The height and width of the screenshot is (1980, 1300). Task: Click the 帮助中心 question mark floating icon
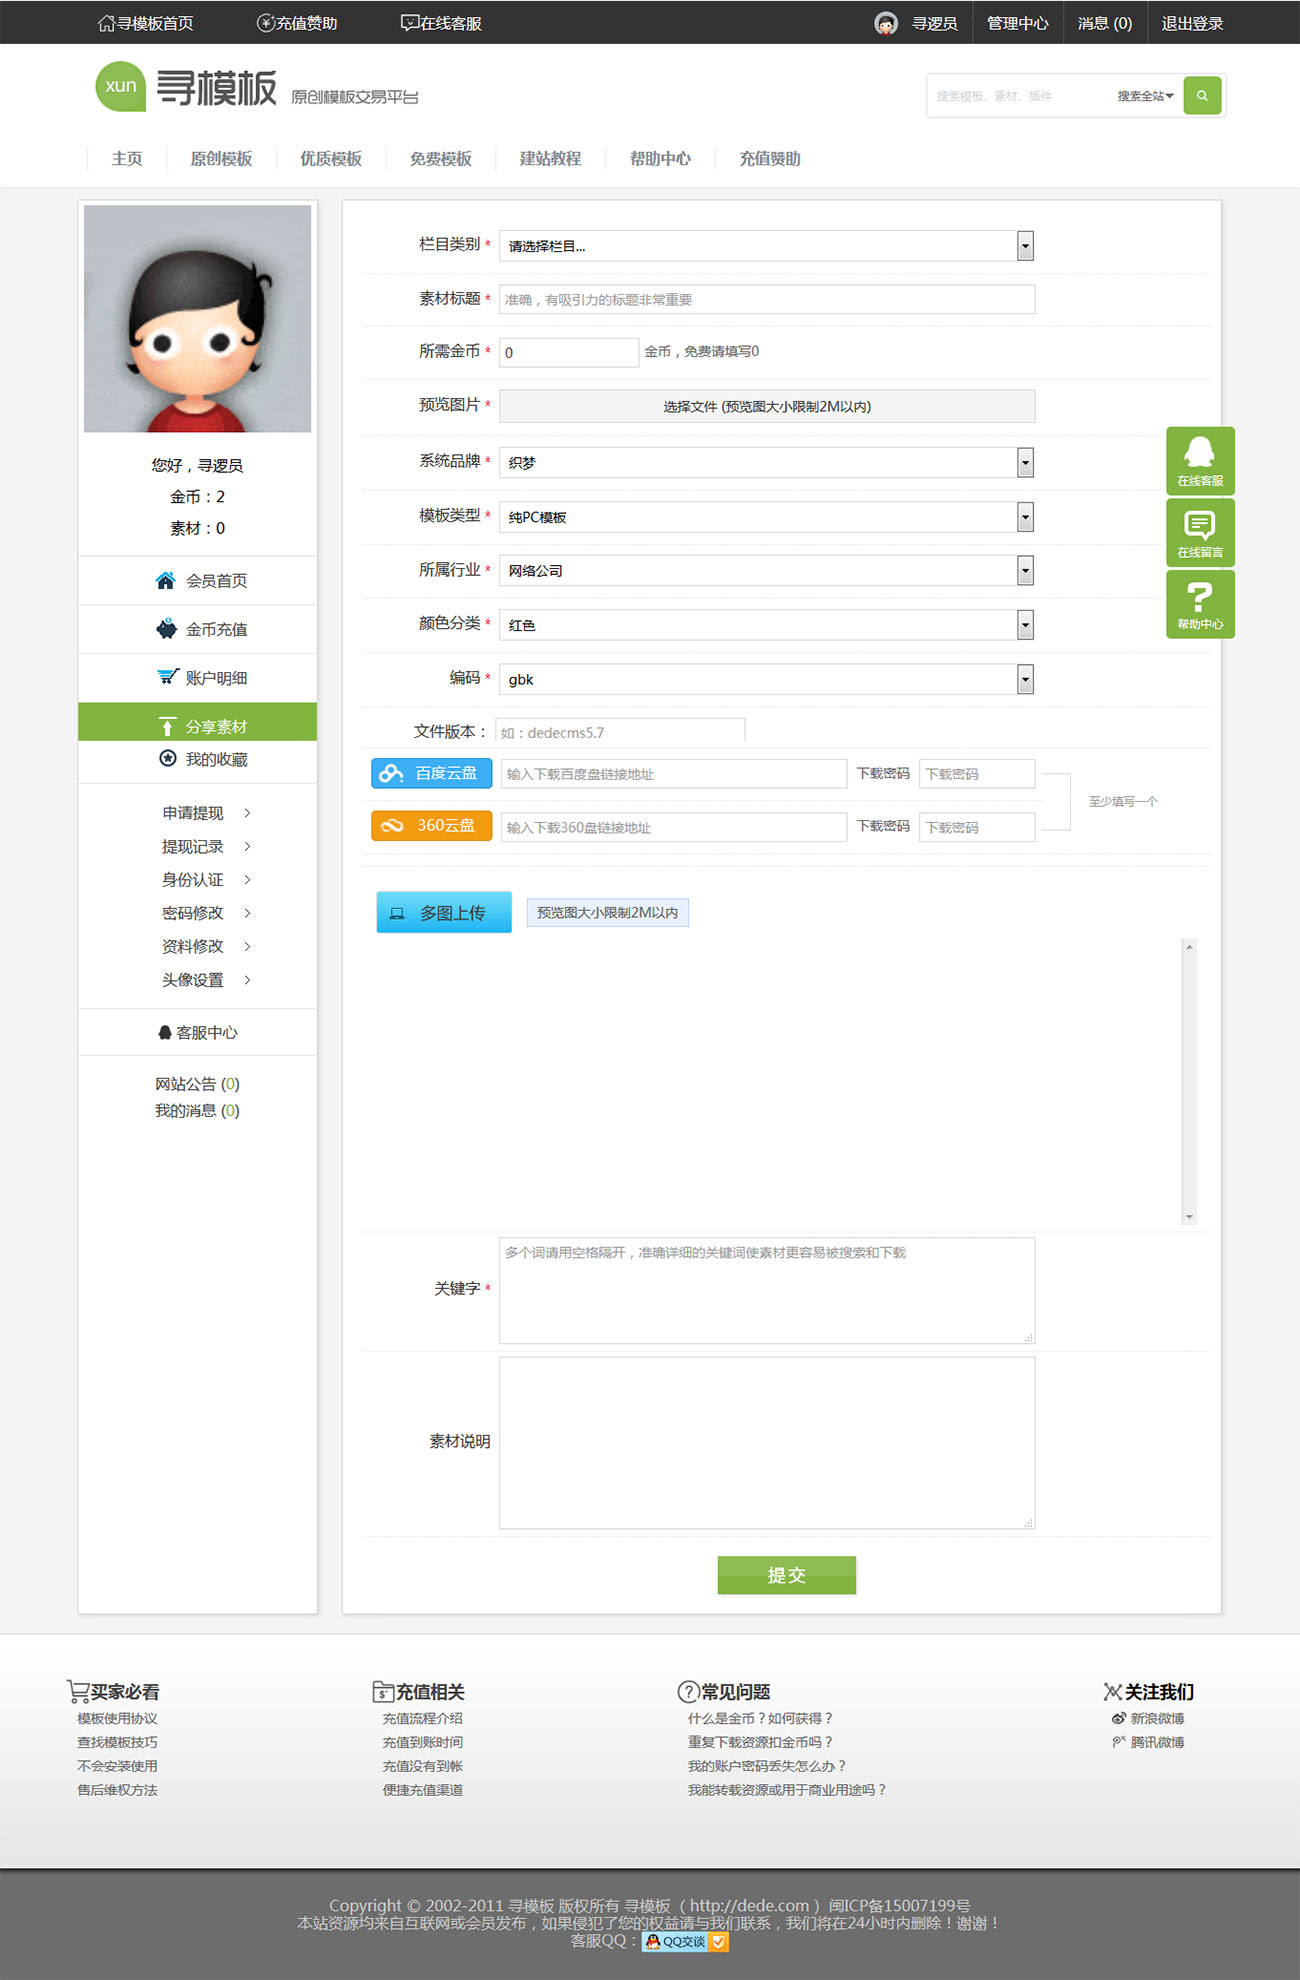point(1200,604)
